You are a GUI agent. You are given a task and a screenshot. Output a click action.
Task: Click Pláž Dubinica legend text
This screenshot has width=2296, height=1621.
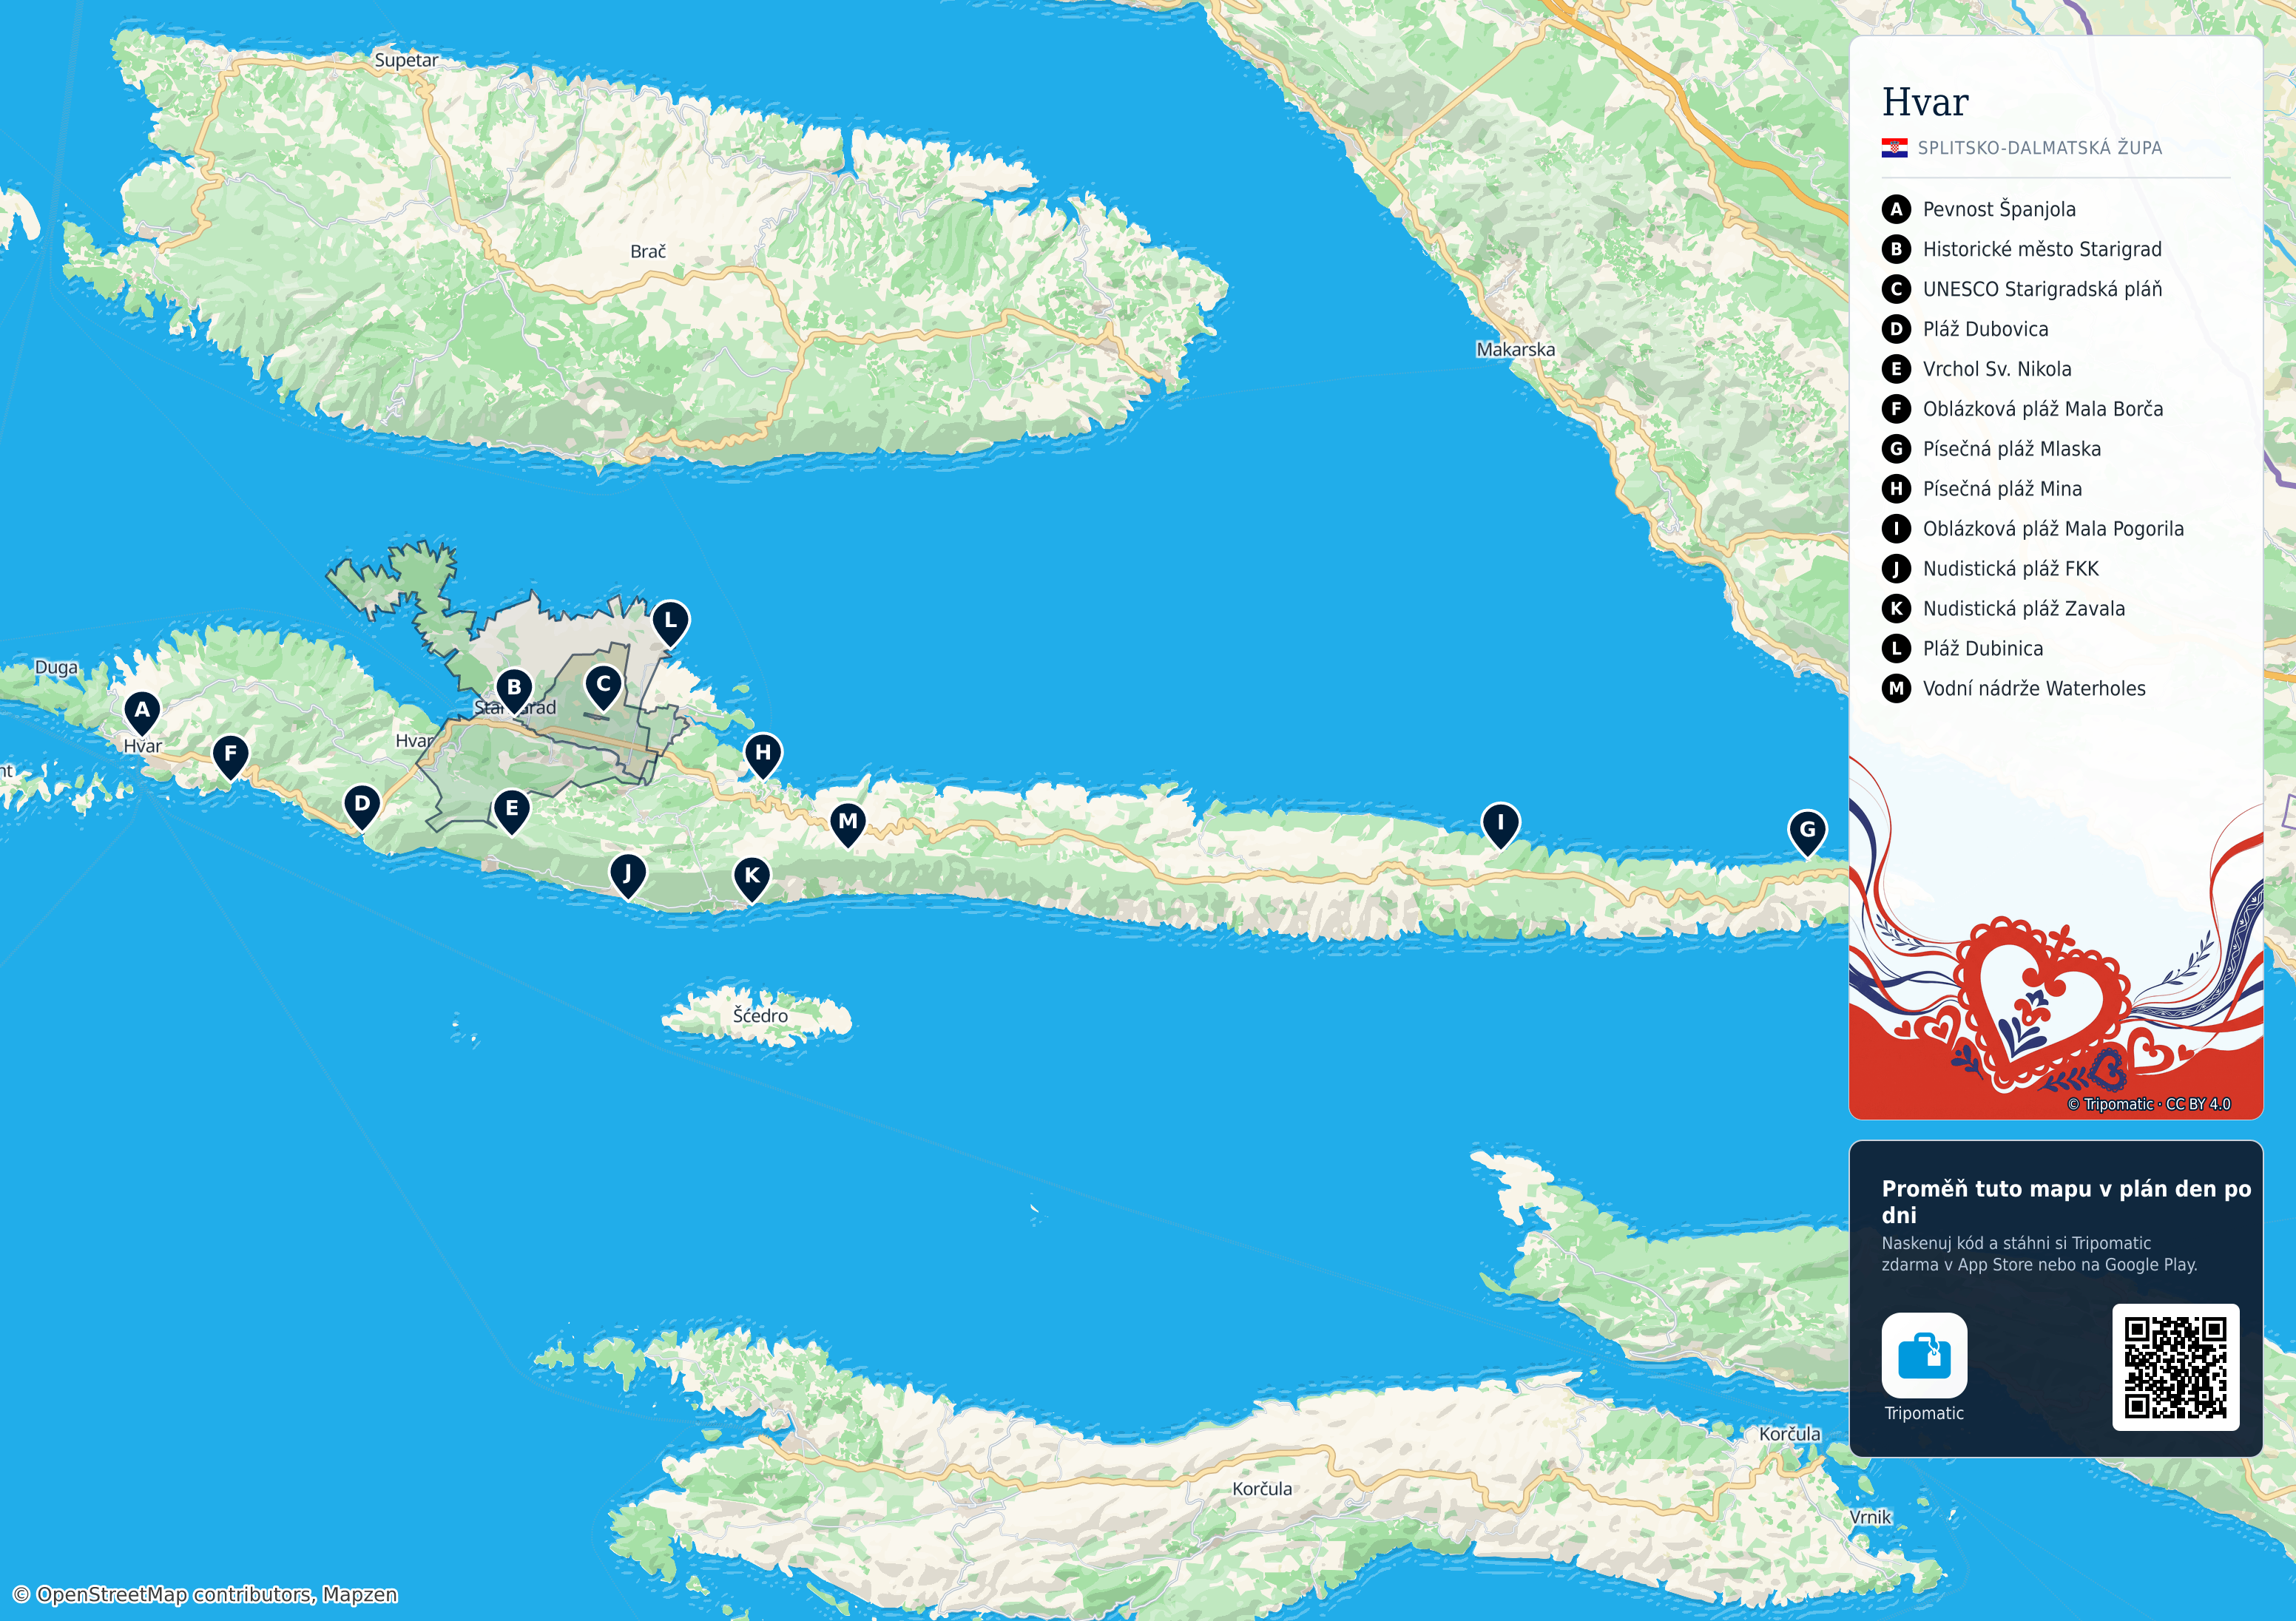1983,649
